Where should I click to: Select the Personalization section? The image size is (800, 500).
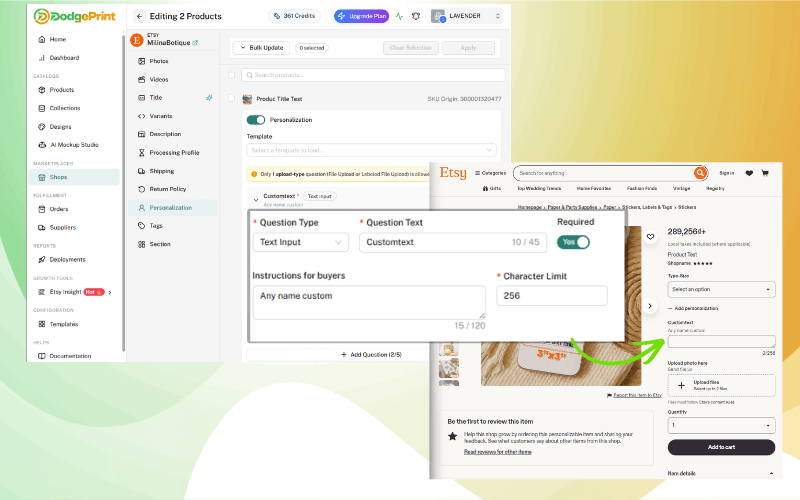click(x=173, y=208)
